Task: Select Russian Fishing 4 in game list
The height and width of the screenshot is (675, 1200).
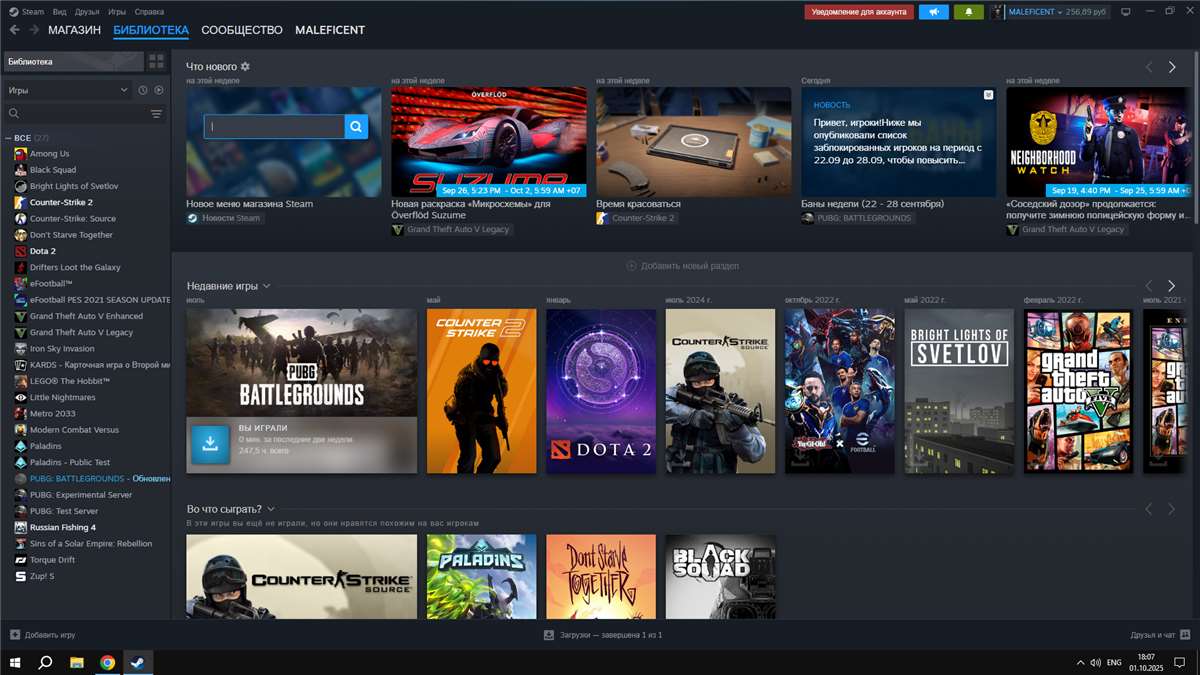Action: pyautogui.click(x=62, y=527)
